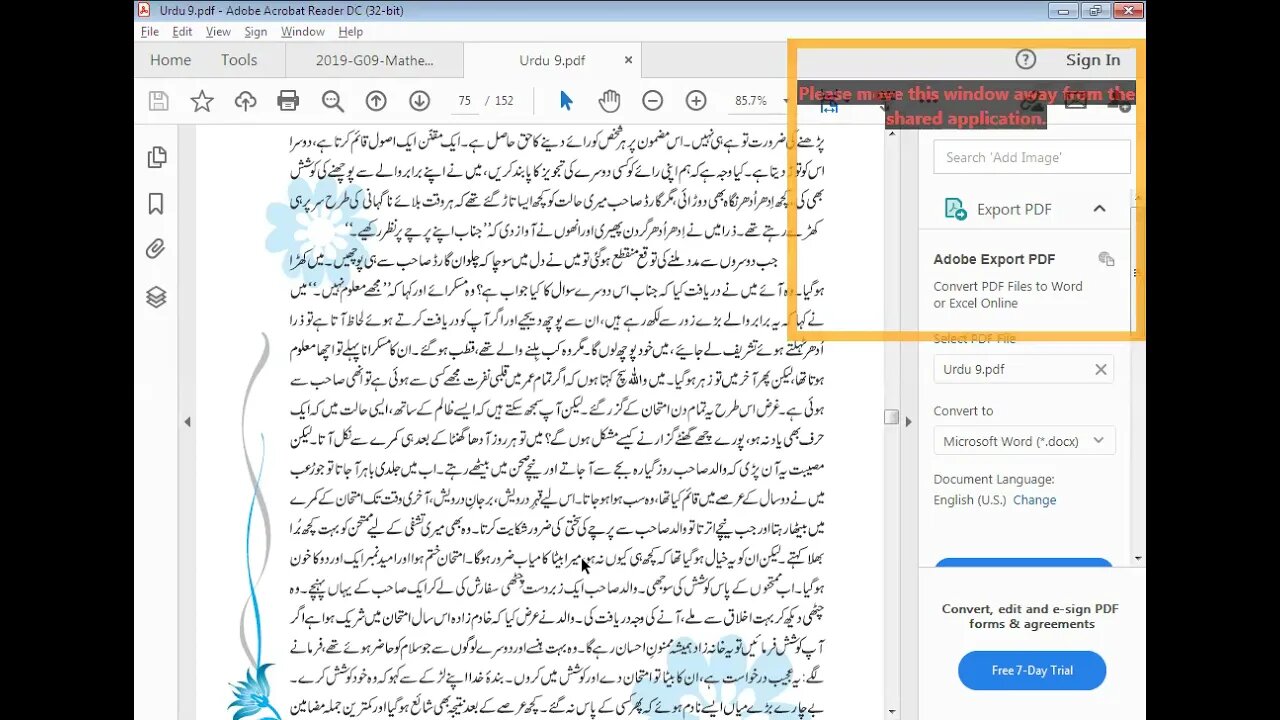Click the Export PDF tool heading
This screenshot has width=1280, height=720.
point(1014,210)
